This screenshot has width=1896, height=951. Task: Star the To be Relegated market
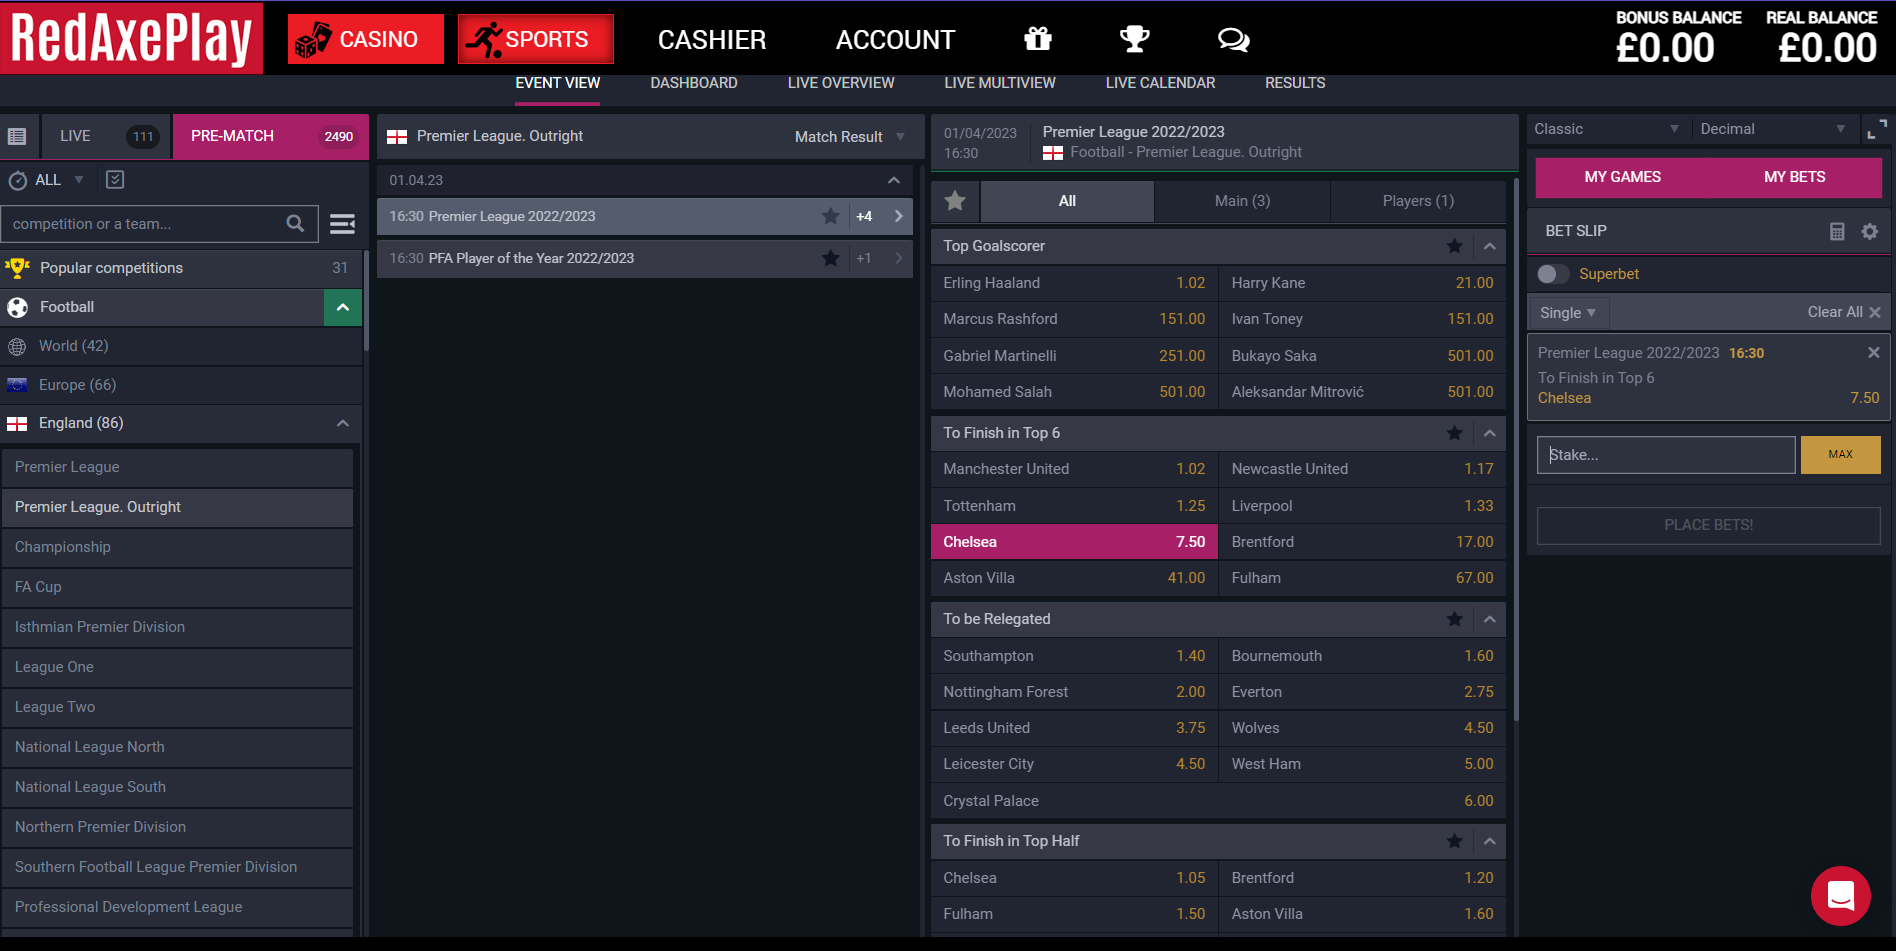pyautogui.click(x=1454, y=619)
